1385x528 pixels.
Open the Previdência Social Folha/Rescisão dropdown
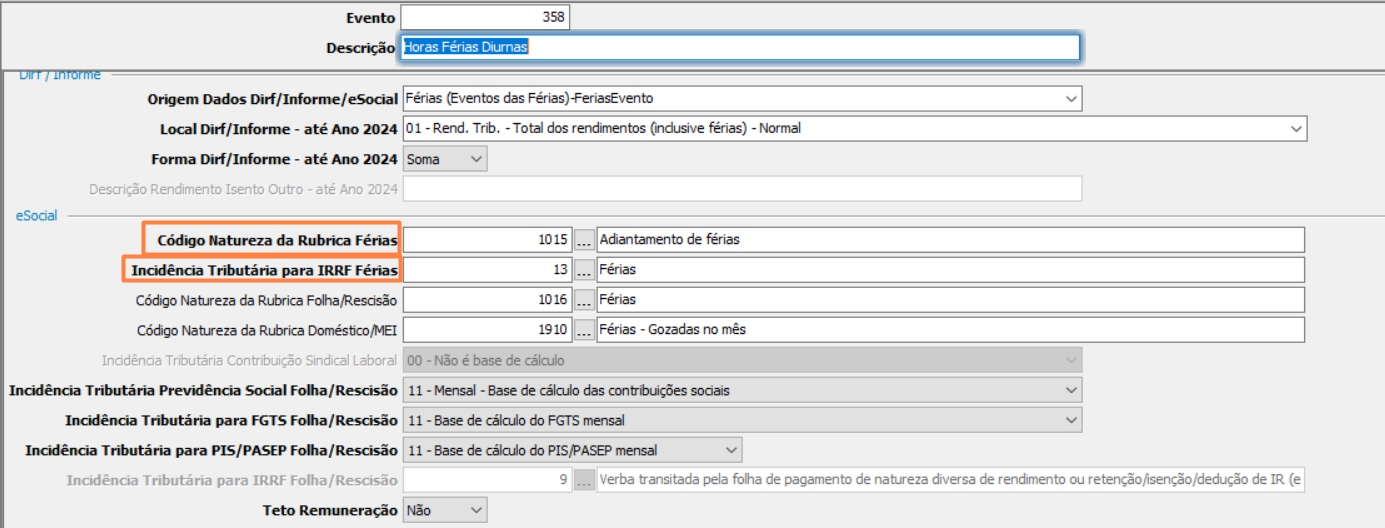click(1071, 390)
